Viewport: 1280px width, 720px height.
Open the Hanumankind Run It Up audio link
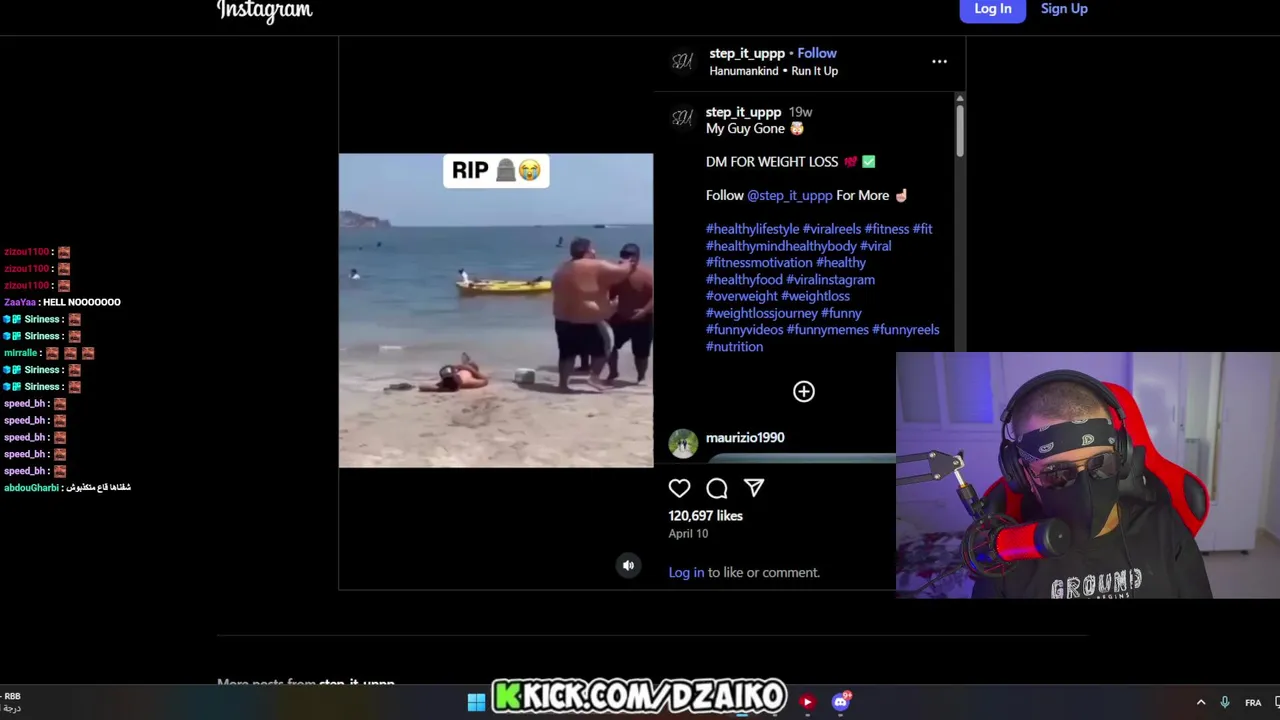773,71
